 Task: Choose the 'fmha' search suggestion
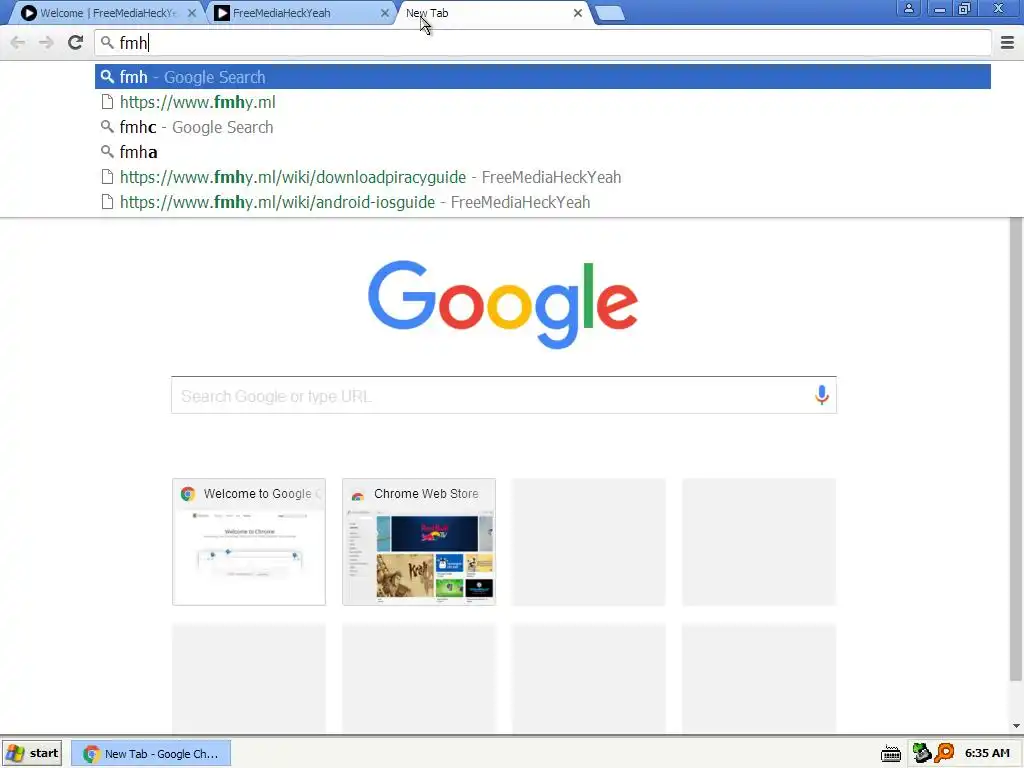pos(543,152)
